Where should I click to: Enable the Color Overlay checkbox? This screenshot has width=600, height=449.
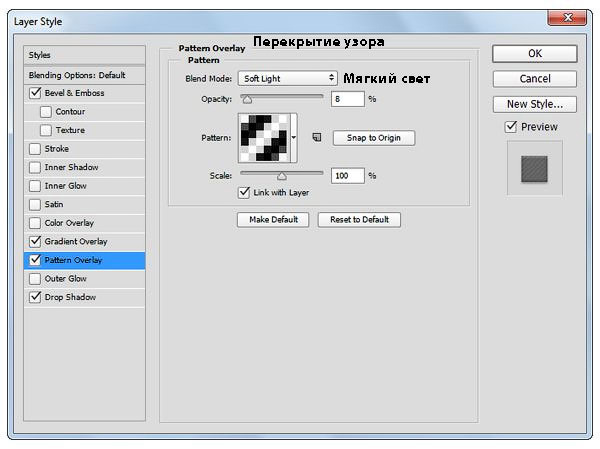point(35,223)
